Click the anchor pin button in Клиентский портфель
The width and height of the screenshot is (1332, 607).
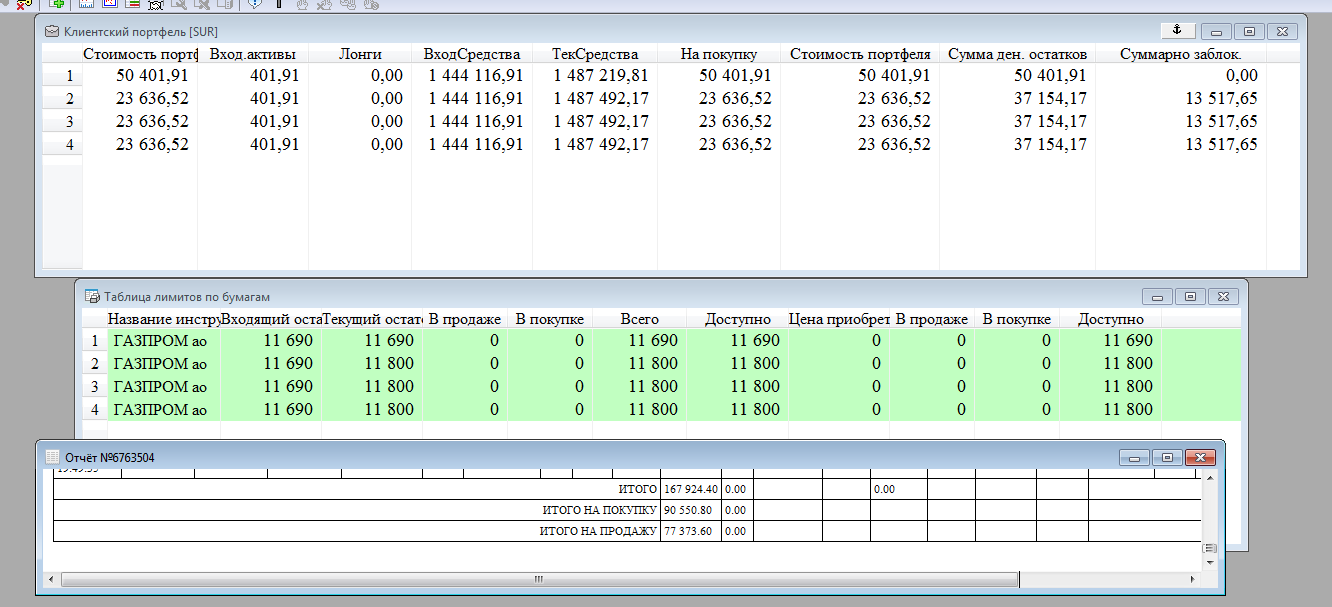(1177, 30)
